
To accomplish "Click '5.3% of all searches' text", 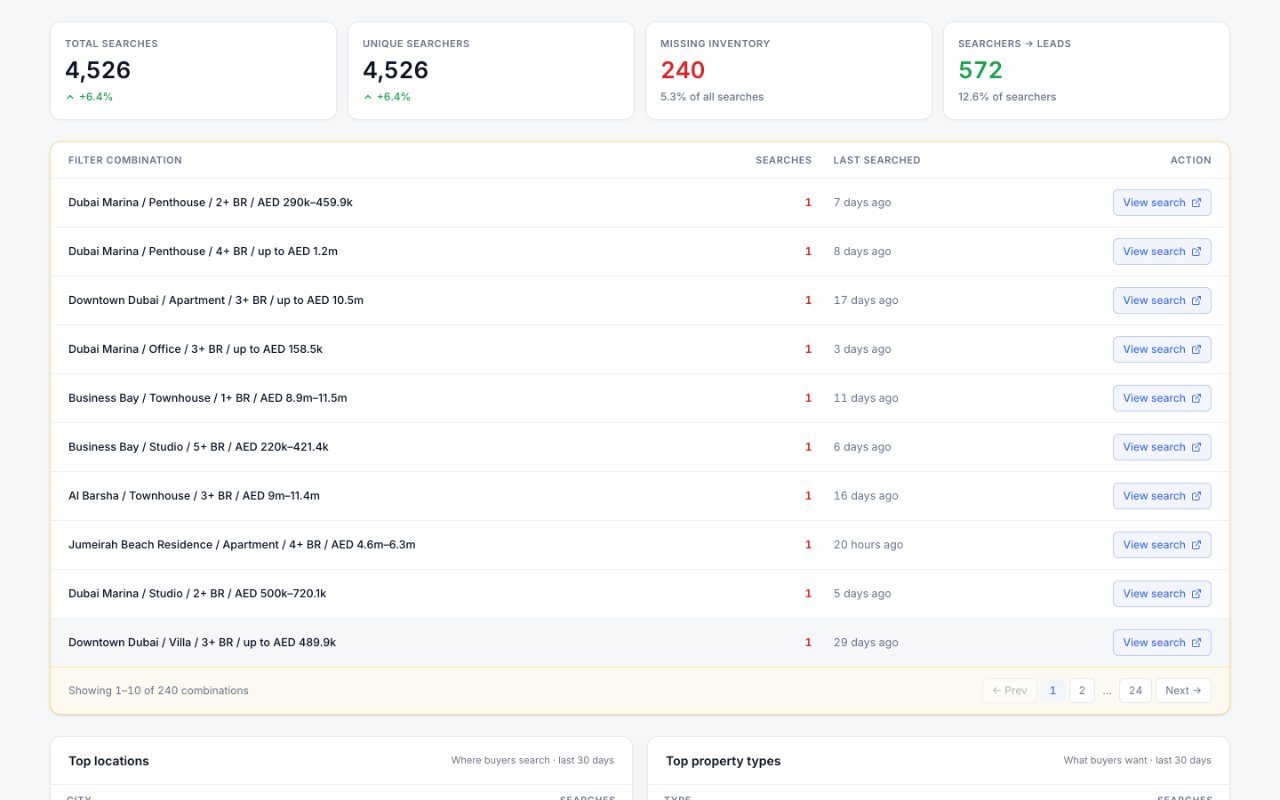I will pyautogui.click(x=712, y=97).
